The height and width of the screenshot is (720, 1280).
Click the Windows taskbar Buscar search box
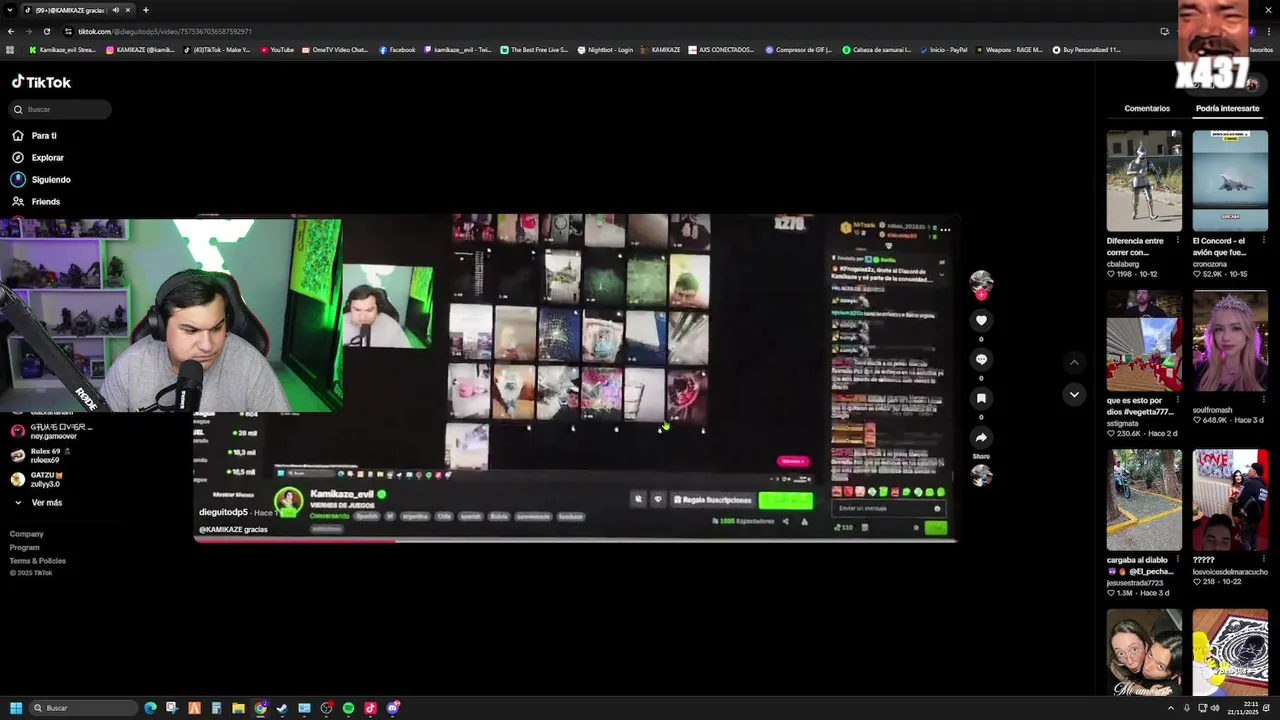pos(84,708)
